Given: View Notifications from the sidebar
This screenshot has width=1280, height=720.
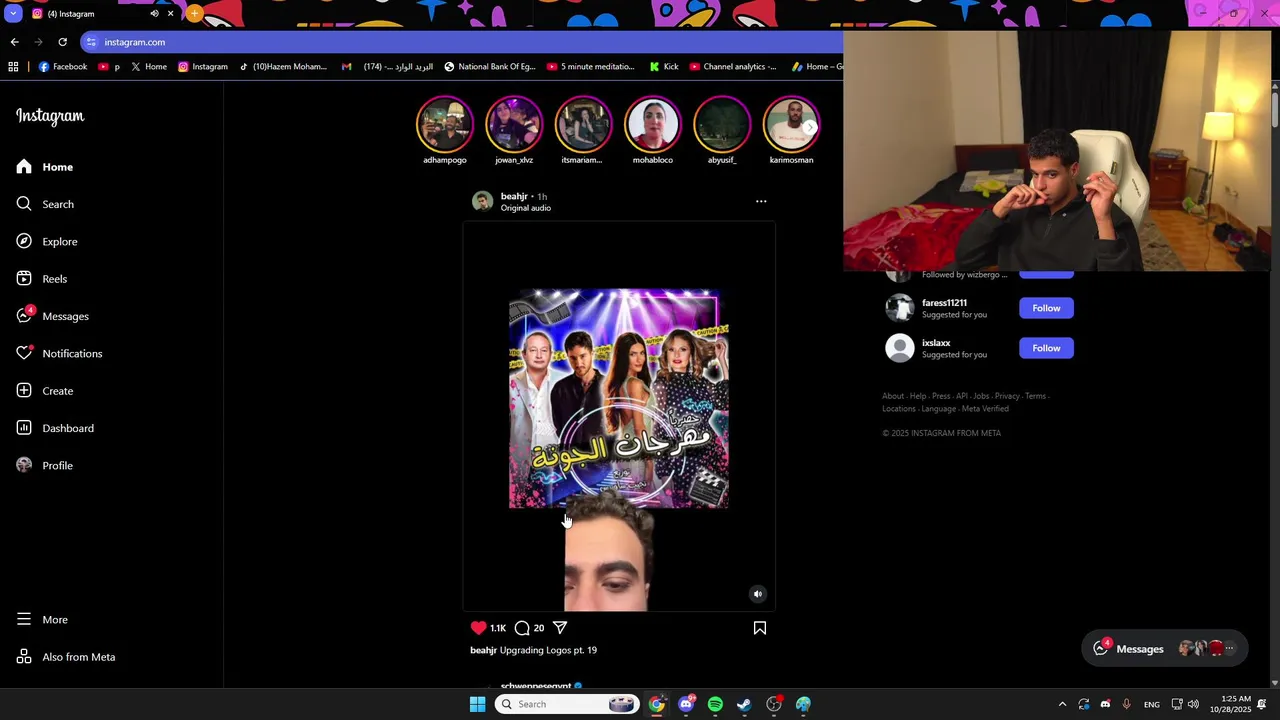Looking at the screenshot, I should click(x=59, y=354).
